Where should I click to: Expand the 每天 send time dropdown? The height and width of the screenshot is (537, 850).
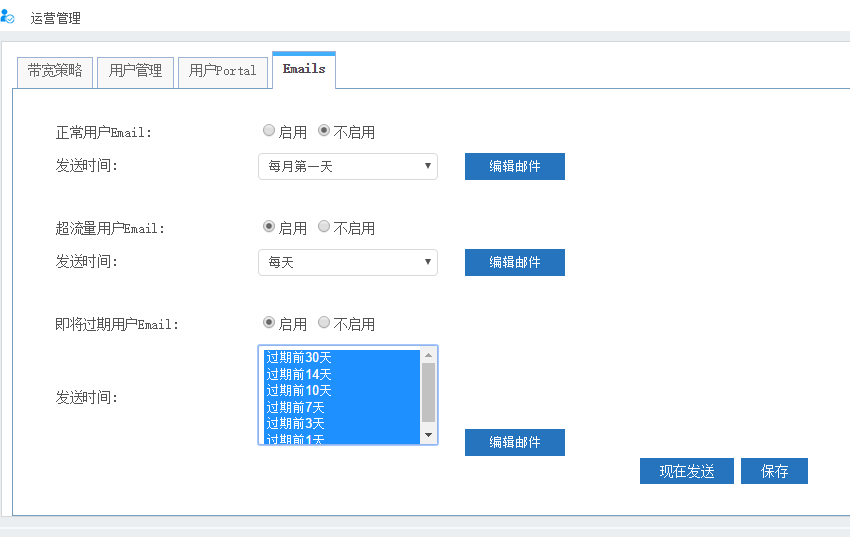point(347,262)
